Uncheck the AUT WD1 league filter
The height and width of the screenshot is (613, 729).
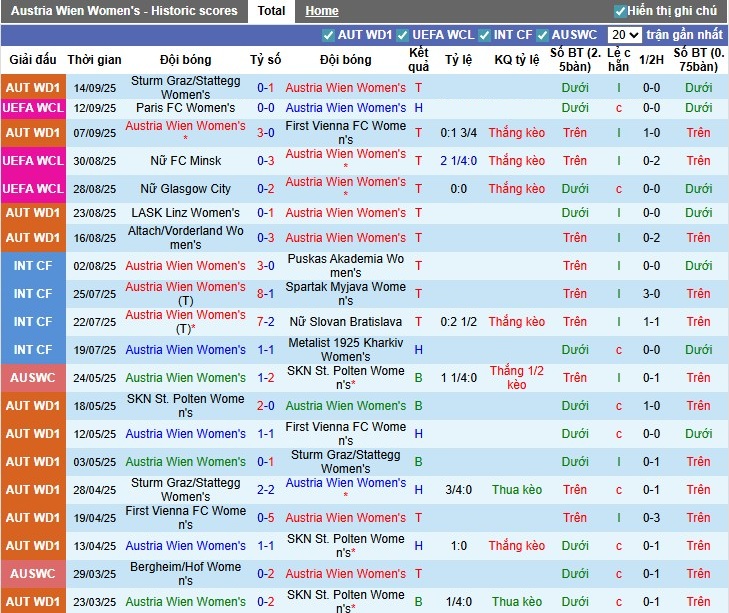pyautogui.click(x=329, y=35)
